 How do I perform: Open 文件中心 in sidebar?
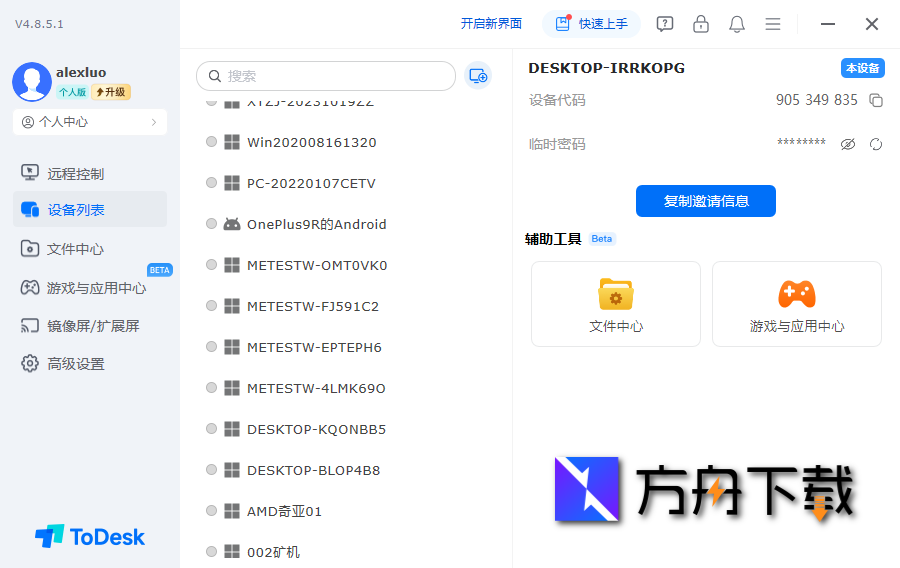point(90,248)
